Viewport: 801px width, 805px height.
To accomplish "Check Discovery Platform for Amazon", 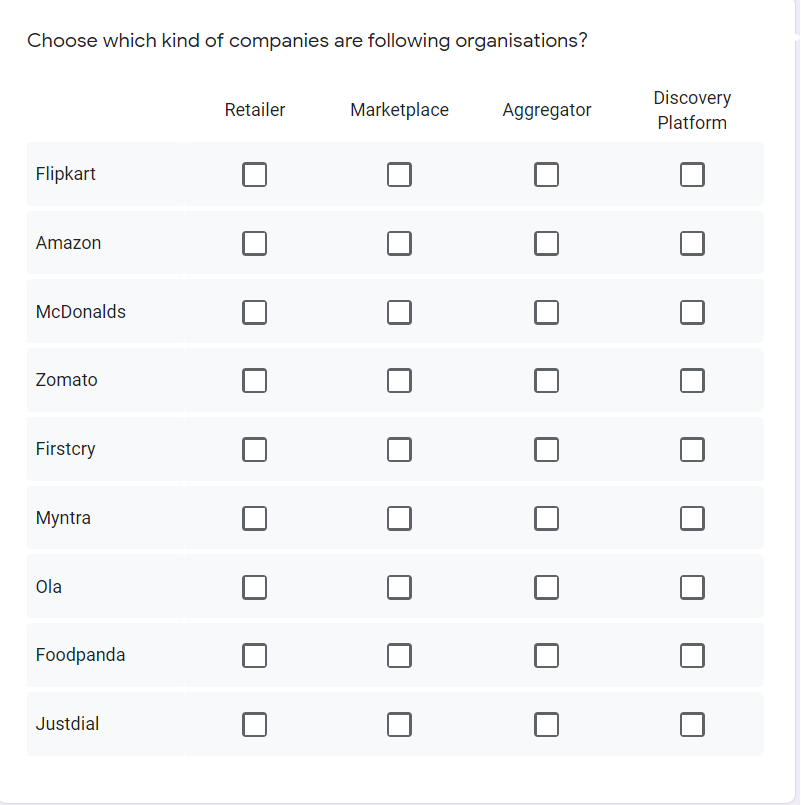I will tap(692, 242).
